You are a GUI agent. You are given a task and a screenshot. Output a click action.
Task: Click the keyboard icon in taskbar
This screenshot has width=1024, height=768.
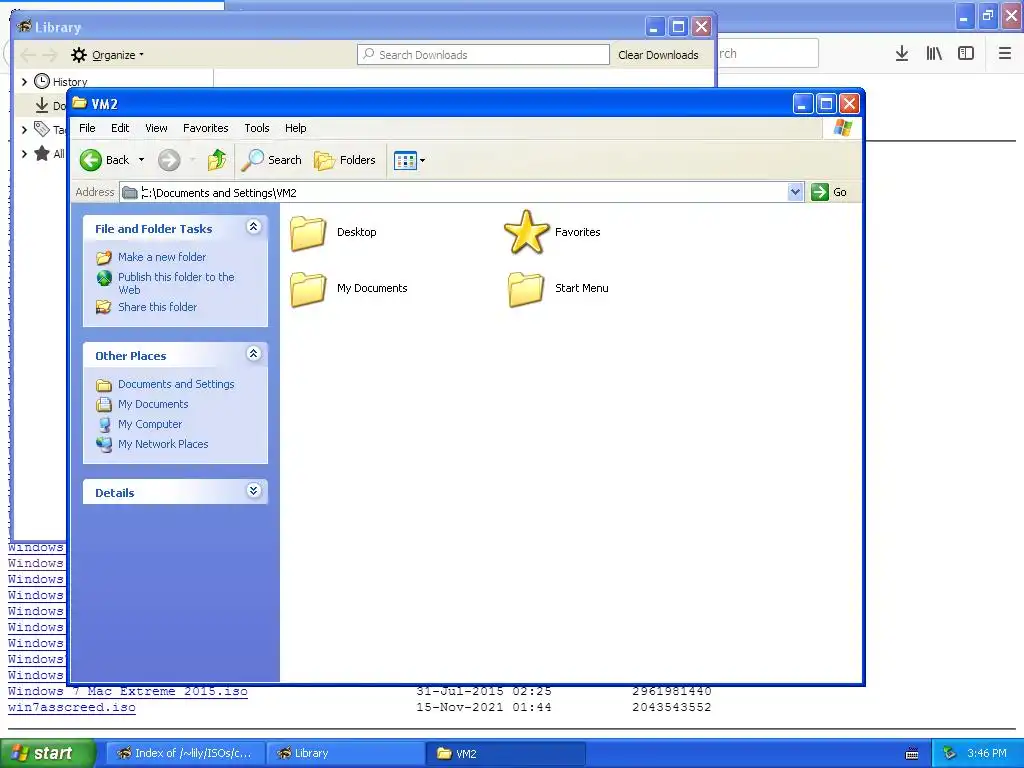pos(912,754)
